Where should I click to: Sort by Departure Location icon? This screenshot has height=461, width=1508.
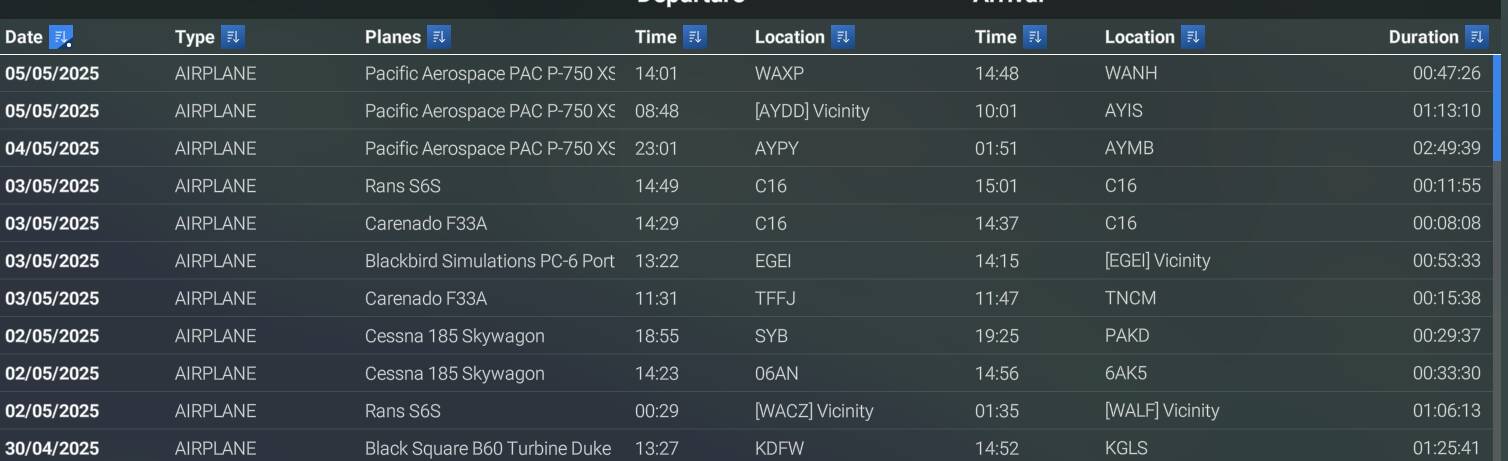point(842,37)
